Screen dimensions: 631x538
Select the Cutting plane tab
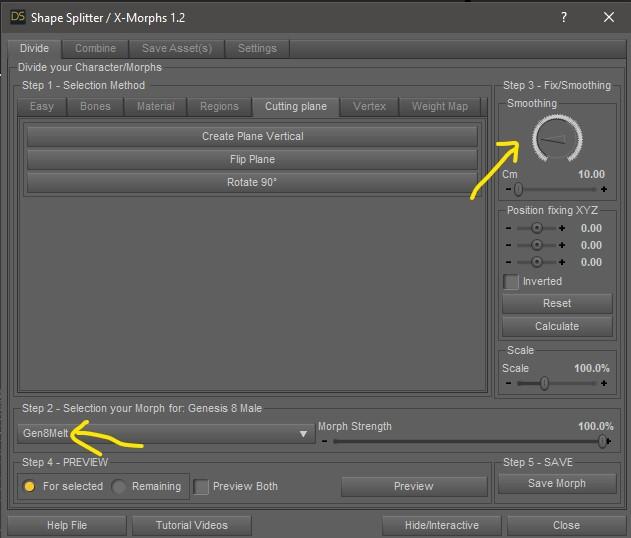point(296,107)
